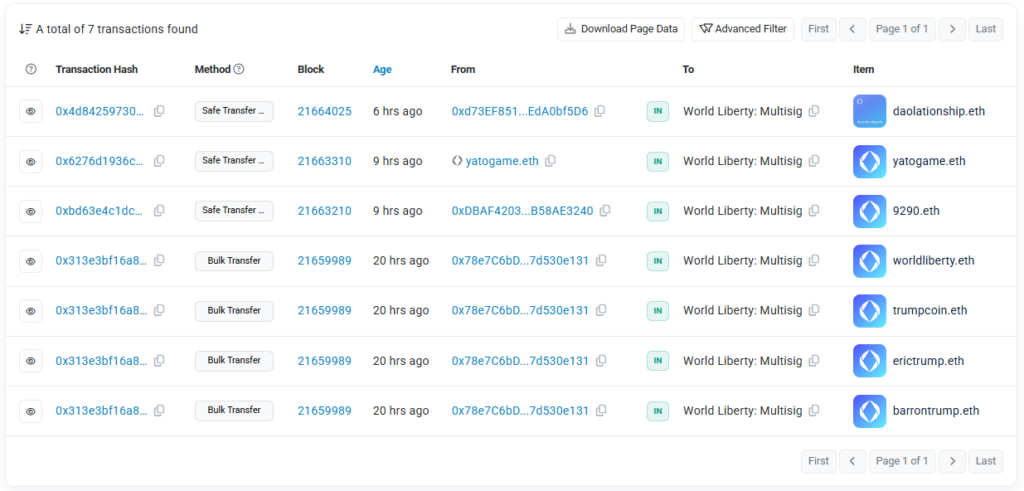Copy From address 0xDBAF4203...B58AE3240
Viewport: 1024px width, 491px height.
click(605, 211)
